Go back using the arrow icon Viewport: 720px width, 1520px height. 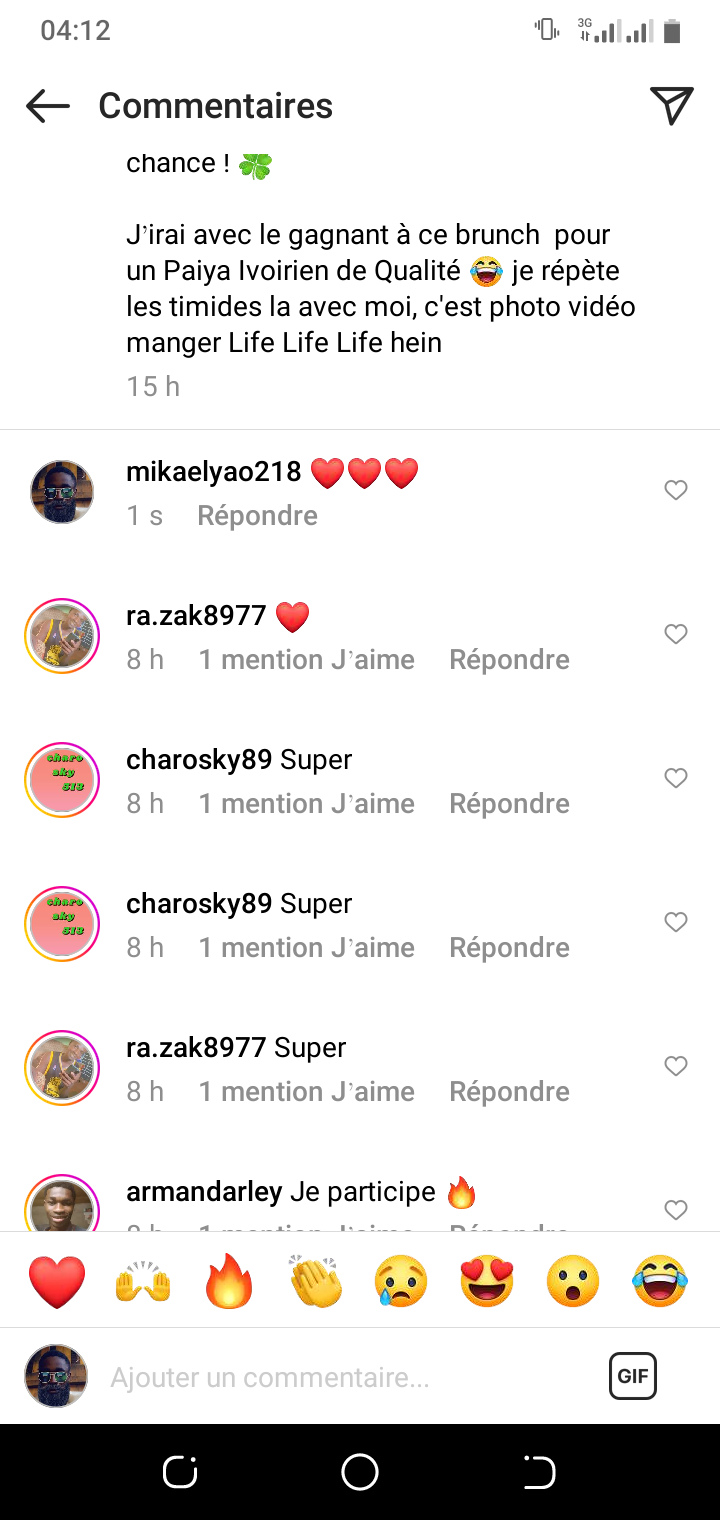pyautogui.click(x=48, y=106)
